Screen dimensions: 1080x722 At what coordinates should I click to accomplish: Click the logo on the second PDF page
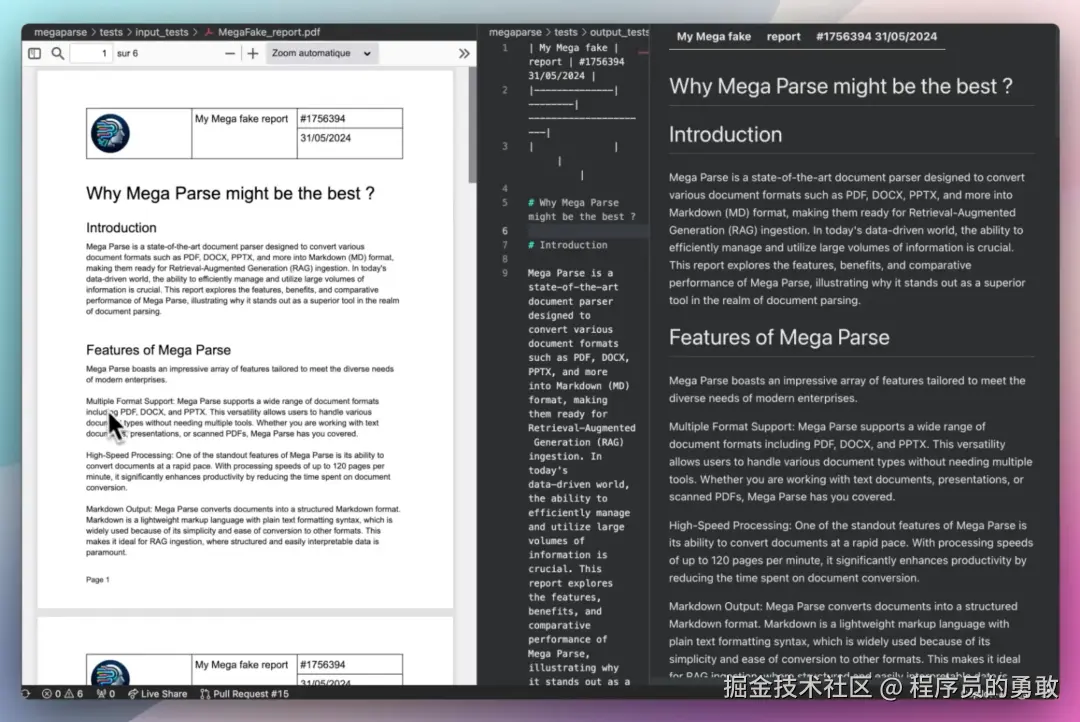(x=110, y=673)
